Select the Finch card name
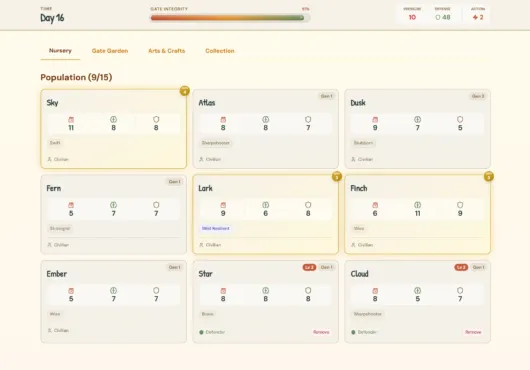The width and height of the screenshot is (530, 370). click(x=359, y=188)
